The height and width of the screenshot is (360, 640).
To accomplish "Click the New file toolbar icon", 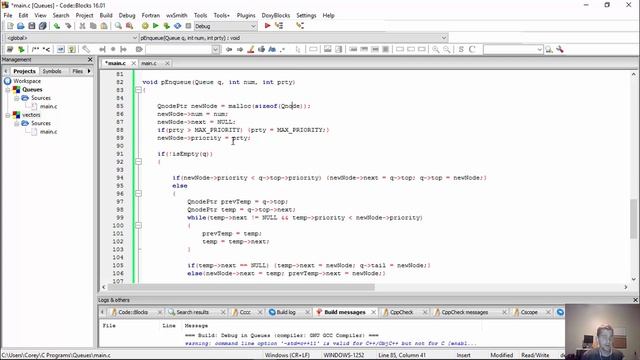I will (10, 26).
